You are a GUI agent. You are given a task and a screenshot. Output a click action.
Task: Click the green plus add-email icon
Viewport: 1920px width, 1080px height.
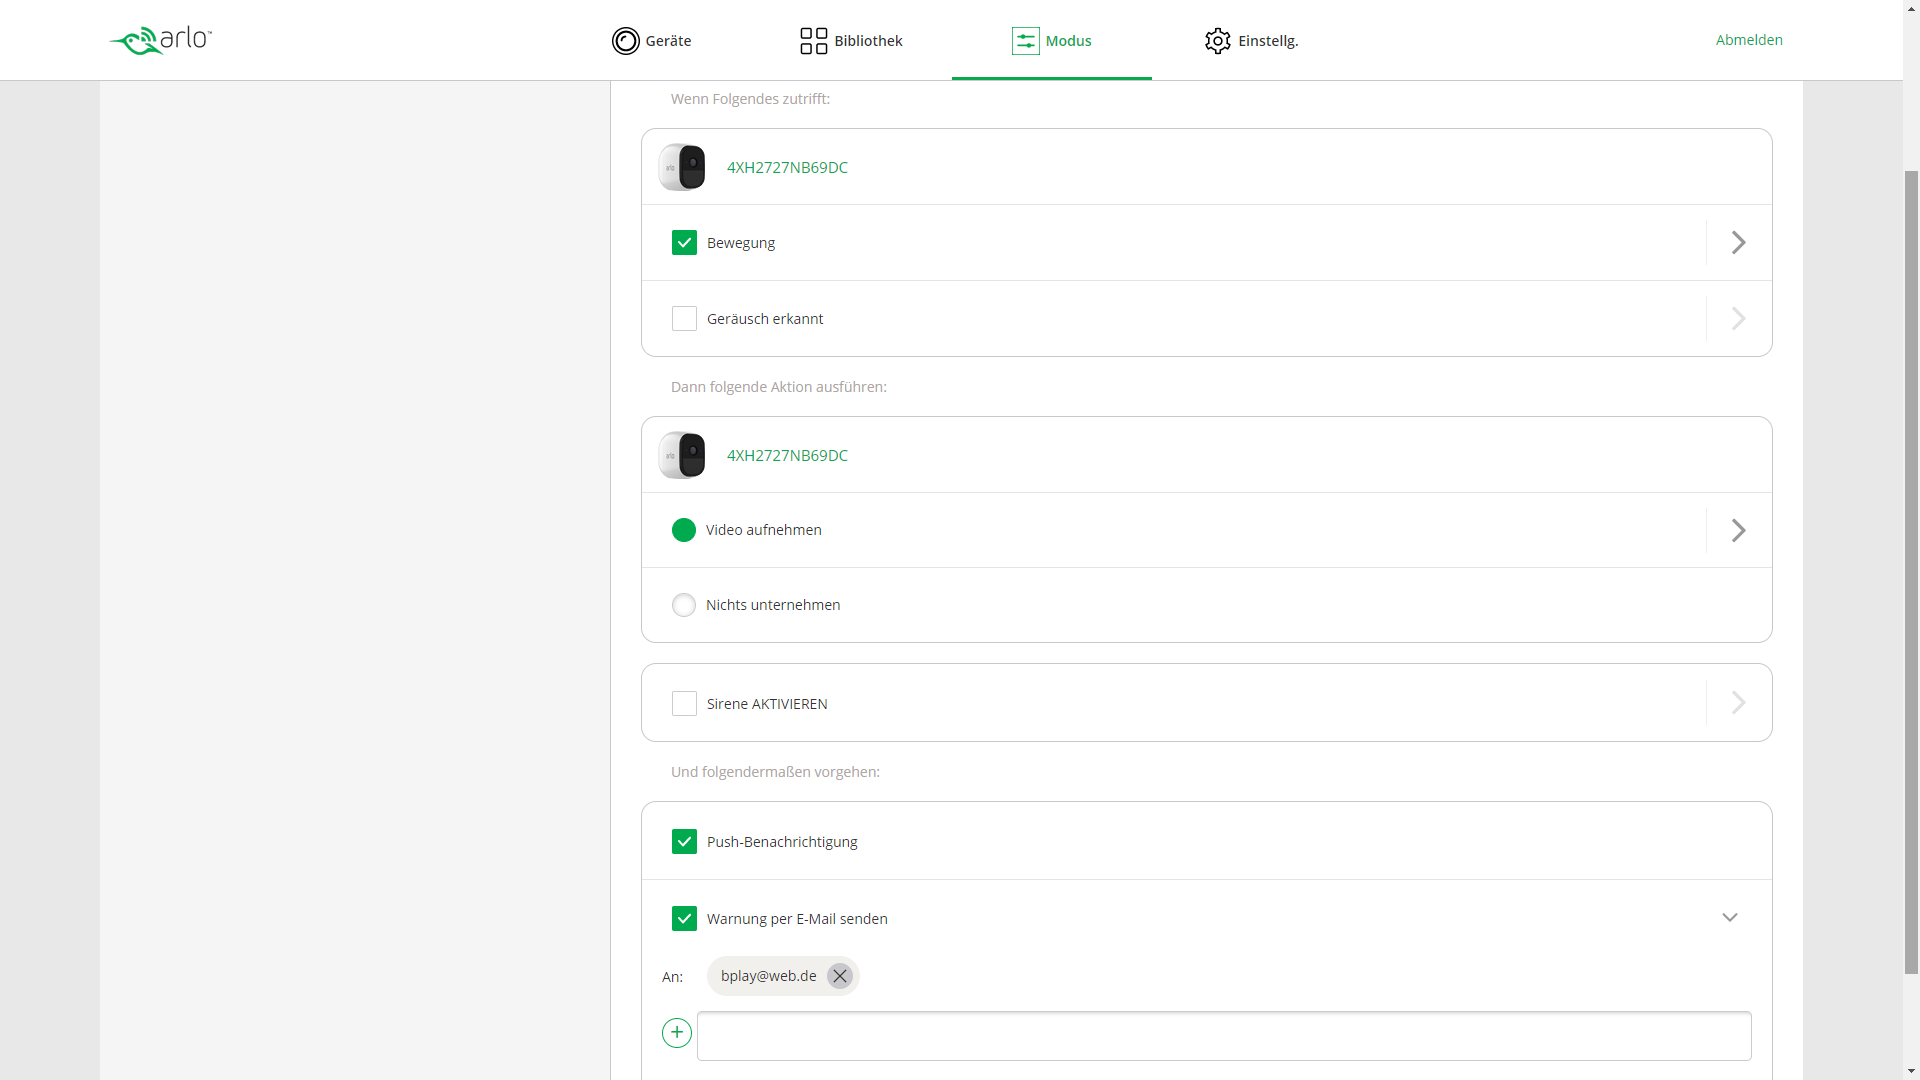click(x=677, y=1033)
